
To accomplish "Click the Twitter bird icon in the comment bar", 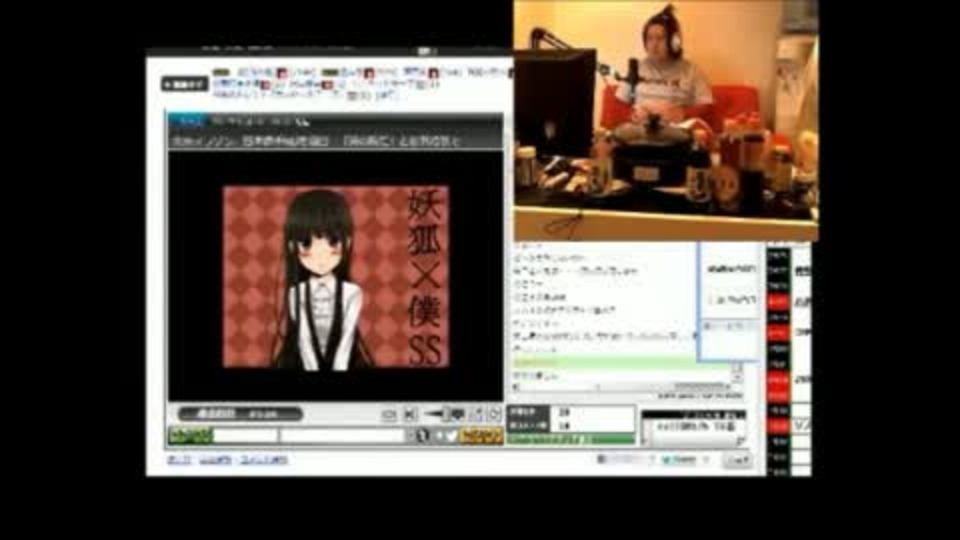I will [451, 436].
